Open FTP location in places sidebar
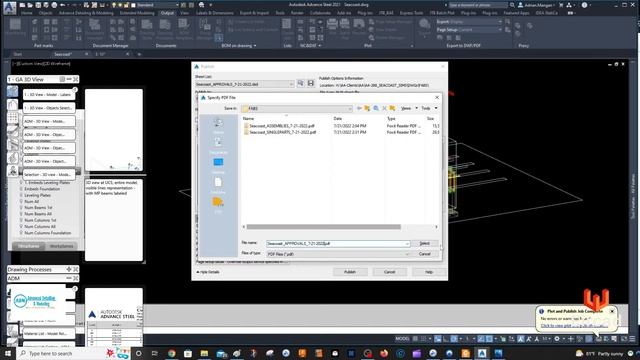 click(218, 204)
